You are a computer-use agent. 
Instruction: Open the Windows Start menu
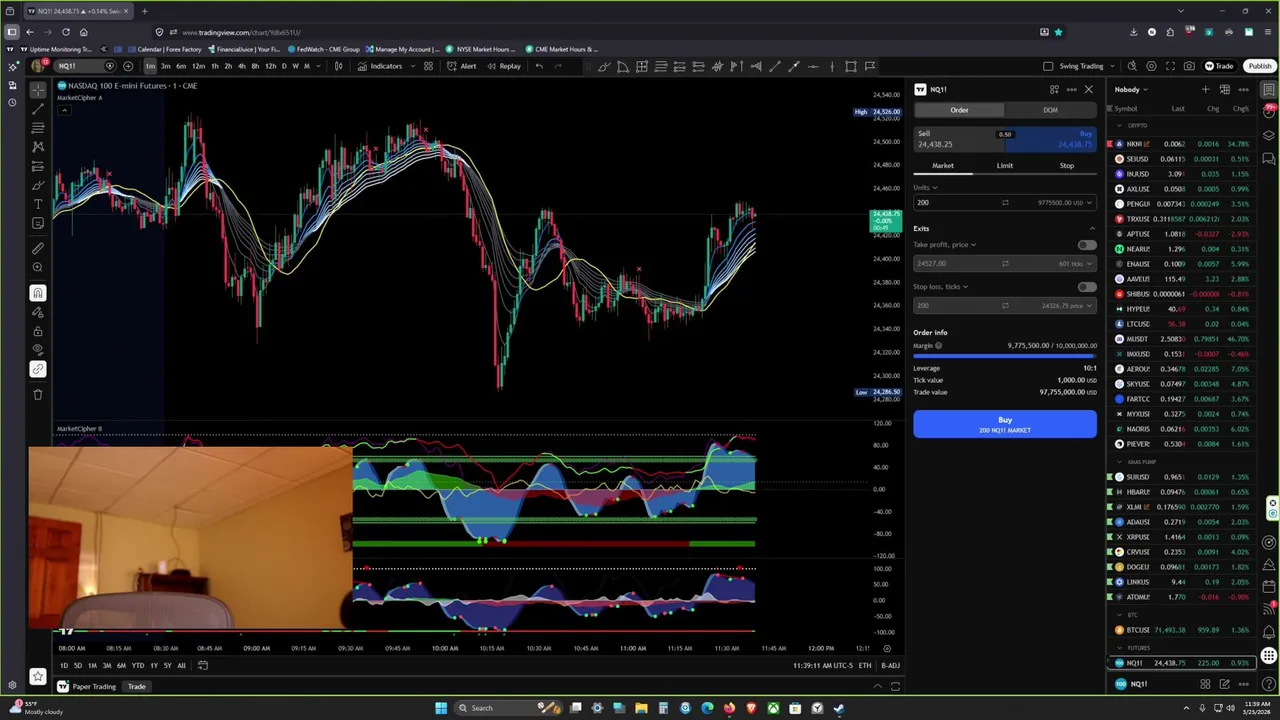tap(441, 708)
